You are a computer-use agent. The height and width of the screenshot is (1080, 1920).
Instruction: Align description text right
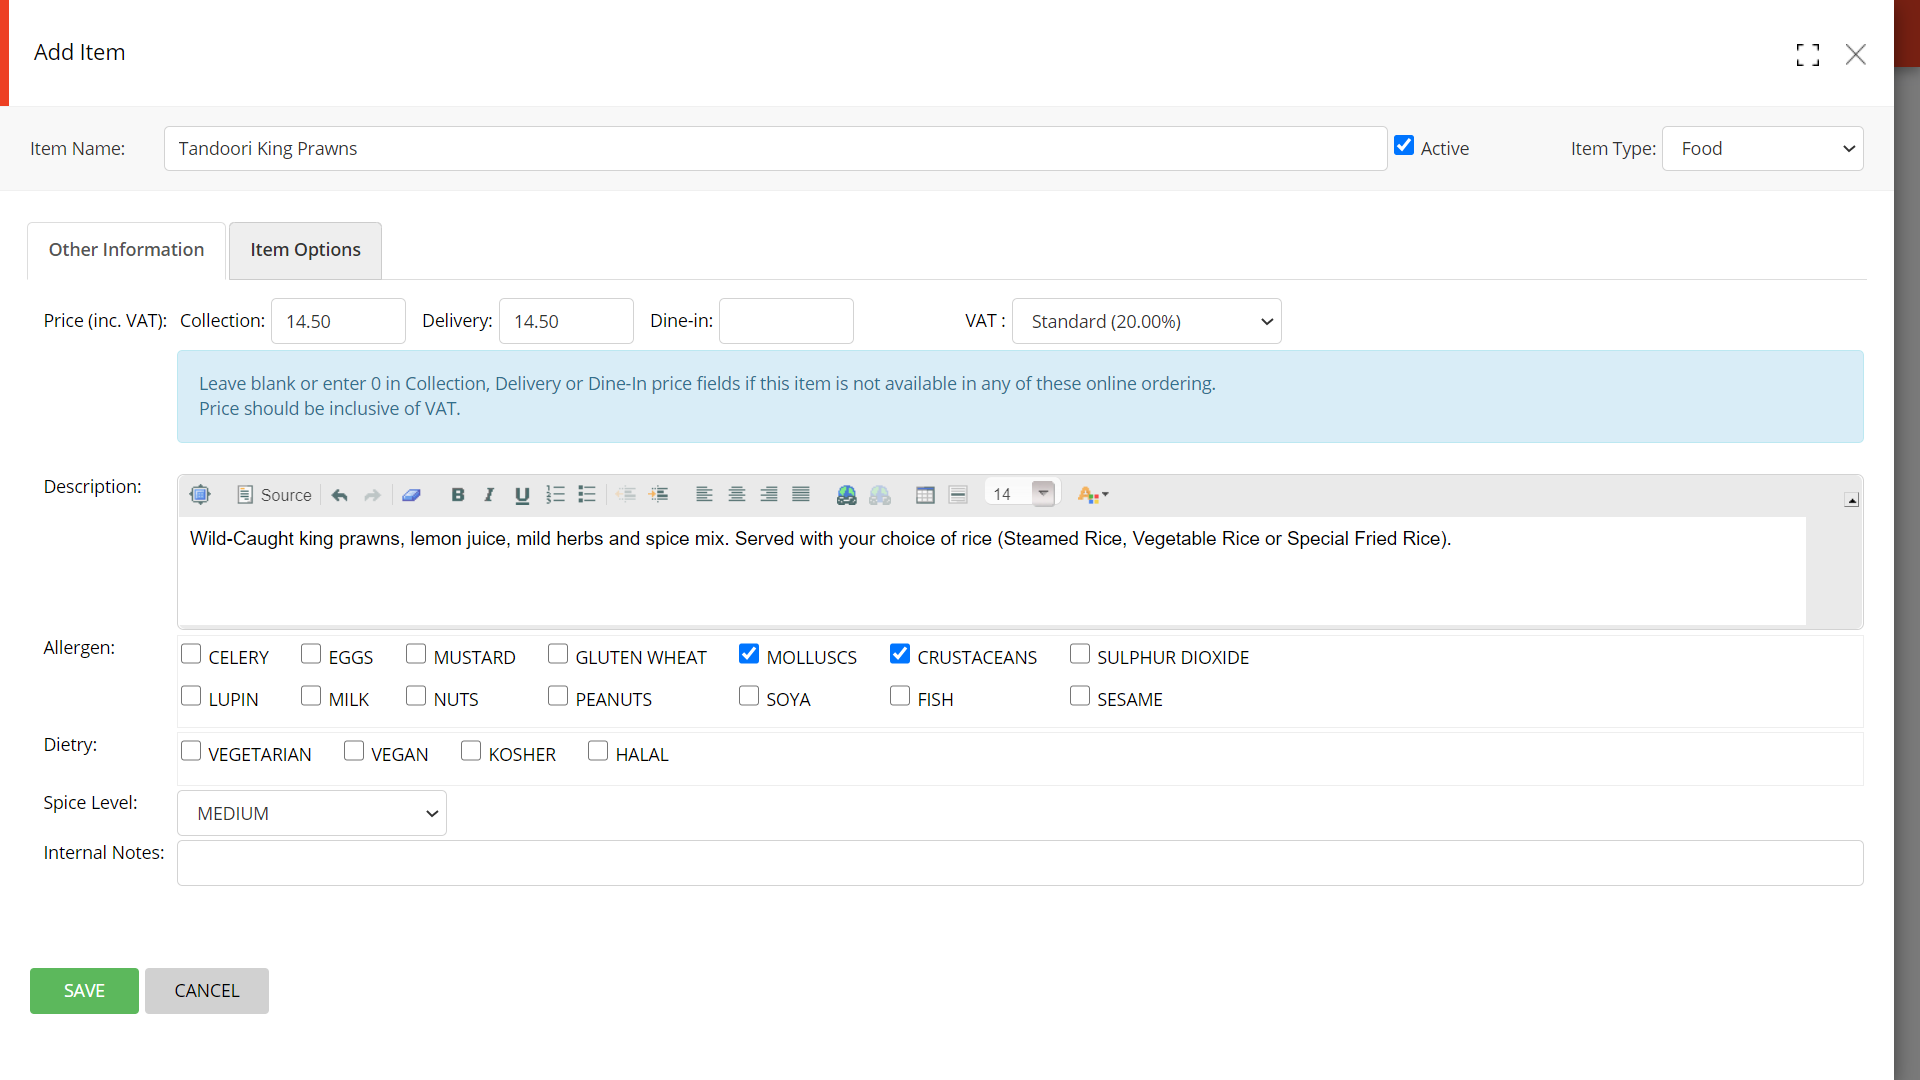769,494
